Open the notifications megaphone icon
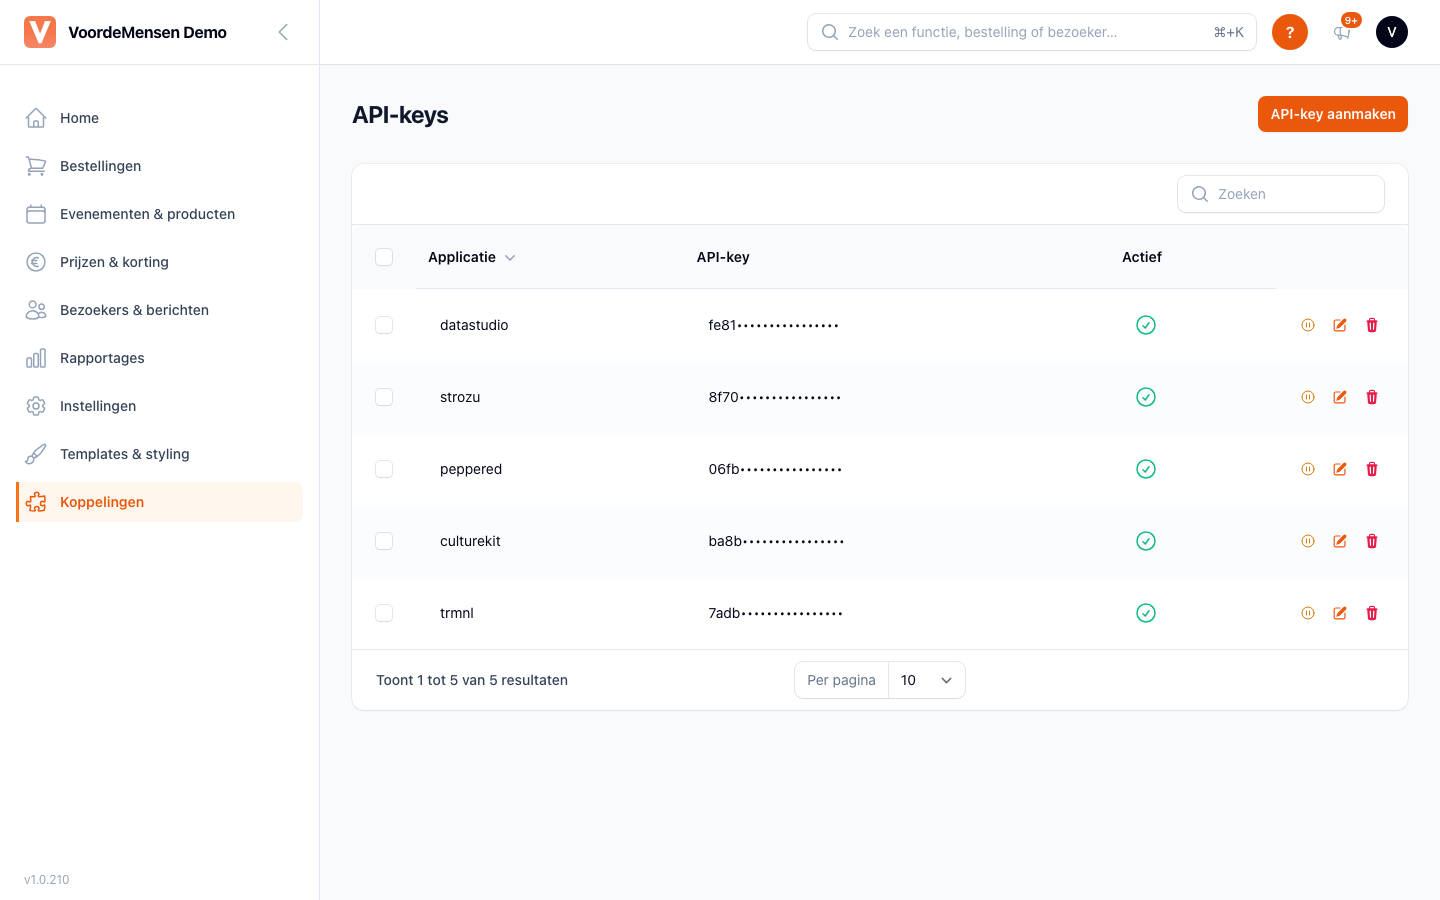The width and height of the screenshot is (1440, 900). point(1342,32)
